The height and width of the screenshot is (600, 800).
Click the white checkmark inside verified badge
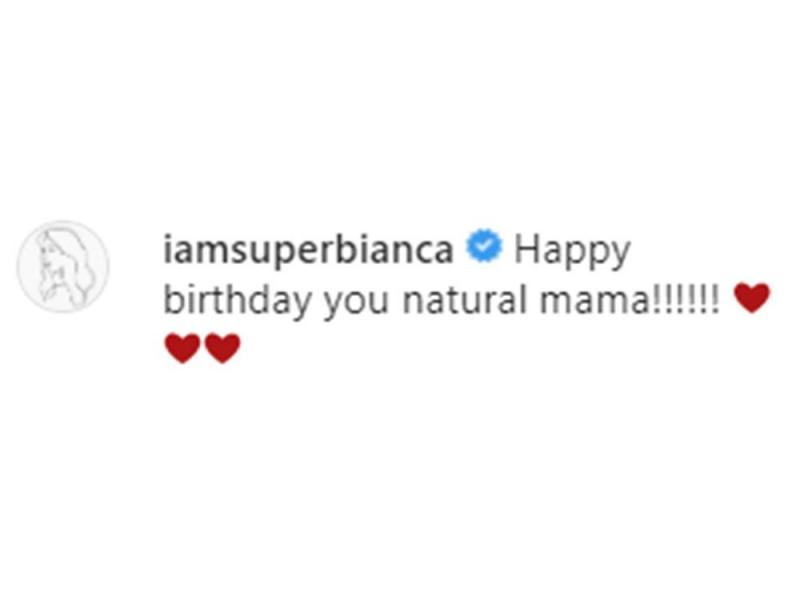[484, 246]
